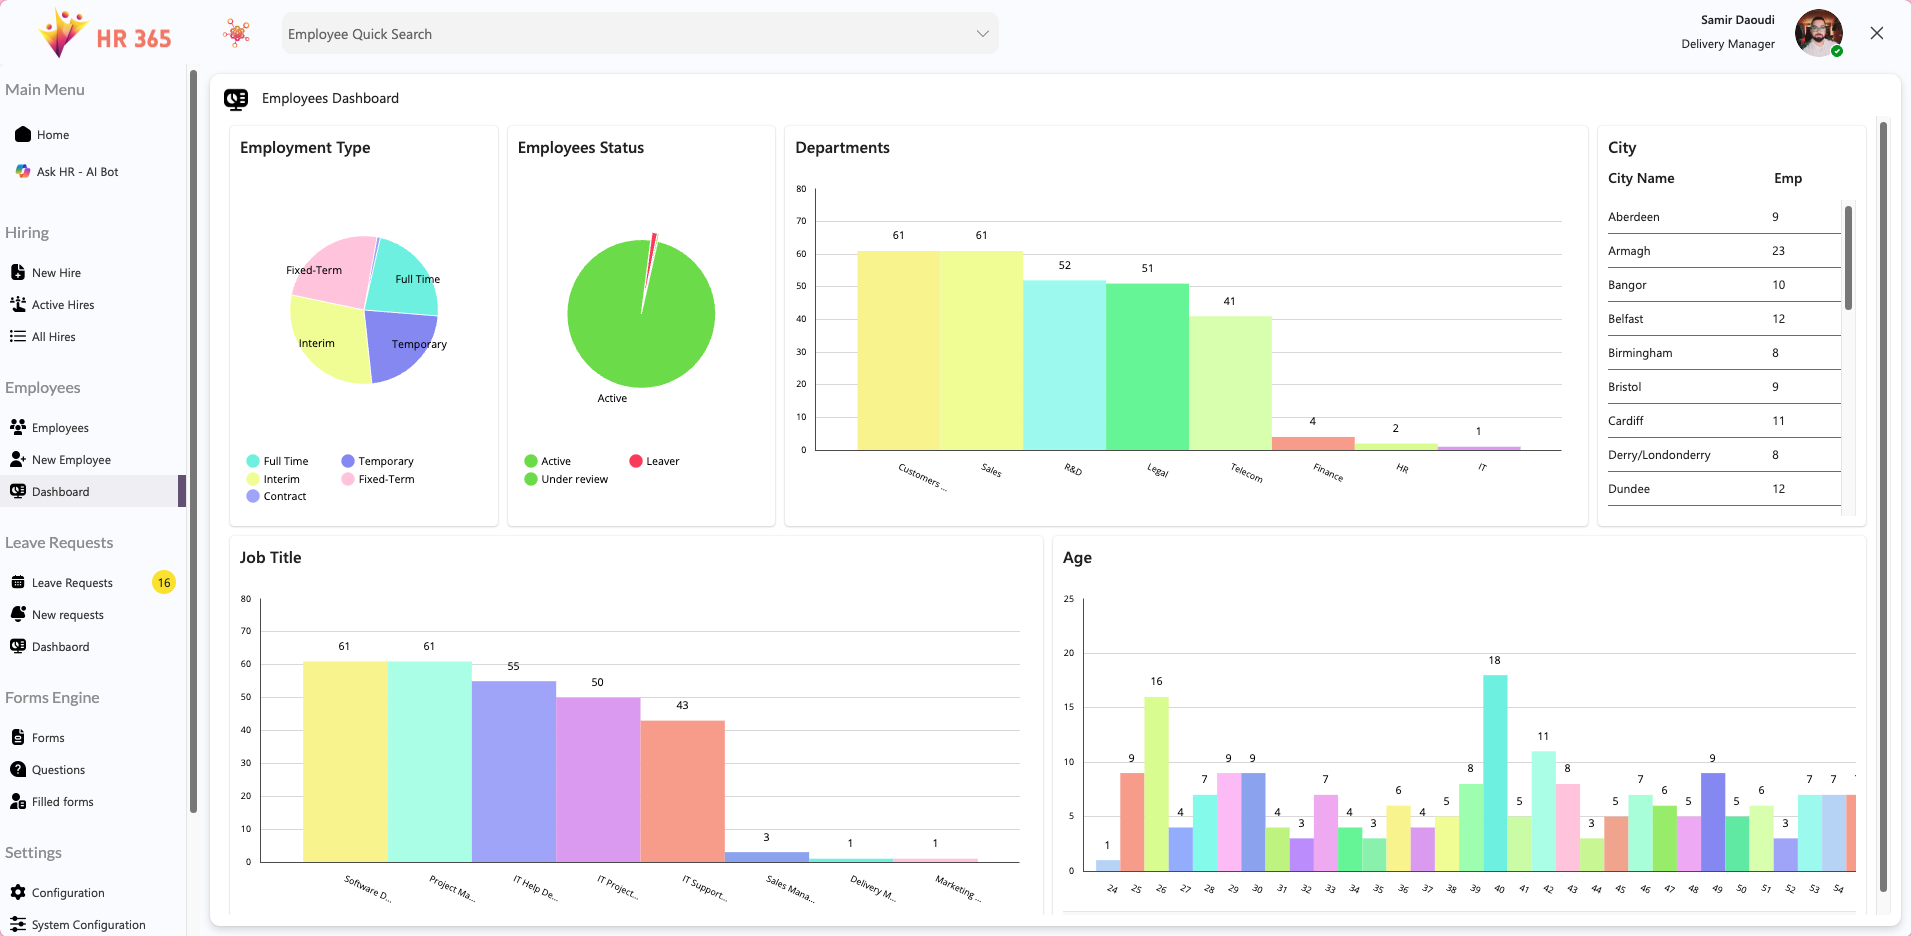This screenshot has height=936, width=1911.
Task: Select the All Hires list icon
Action: coord(18,336)
